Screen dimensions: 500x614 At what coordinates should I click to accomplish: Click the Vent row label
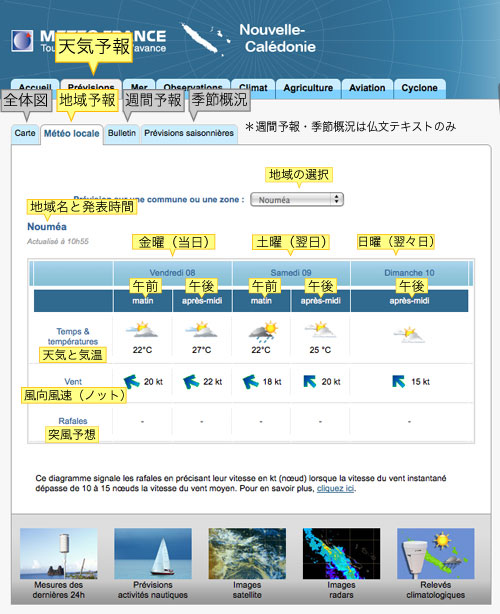73,381
